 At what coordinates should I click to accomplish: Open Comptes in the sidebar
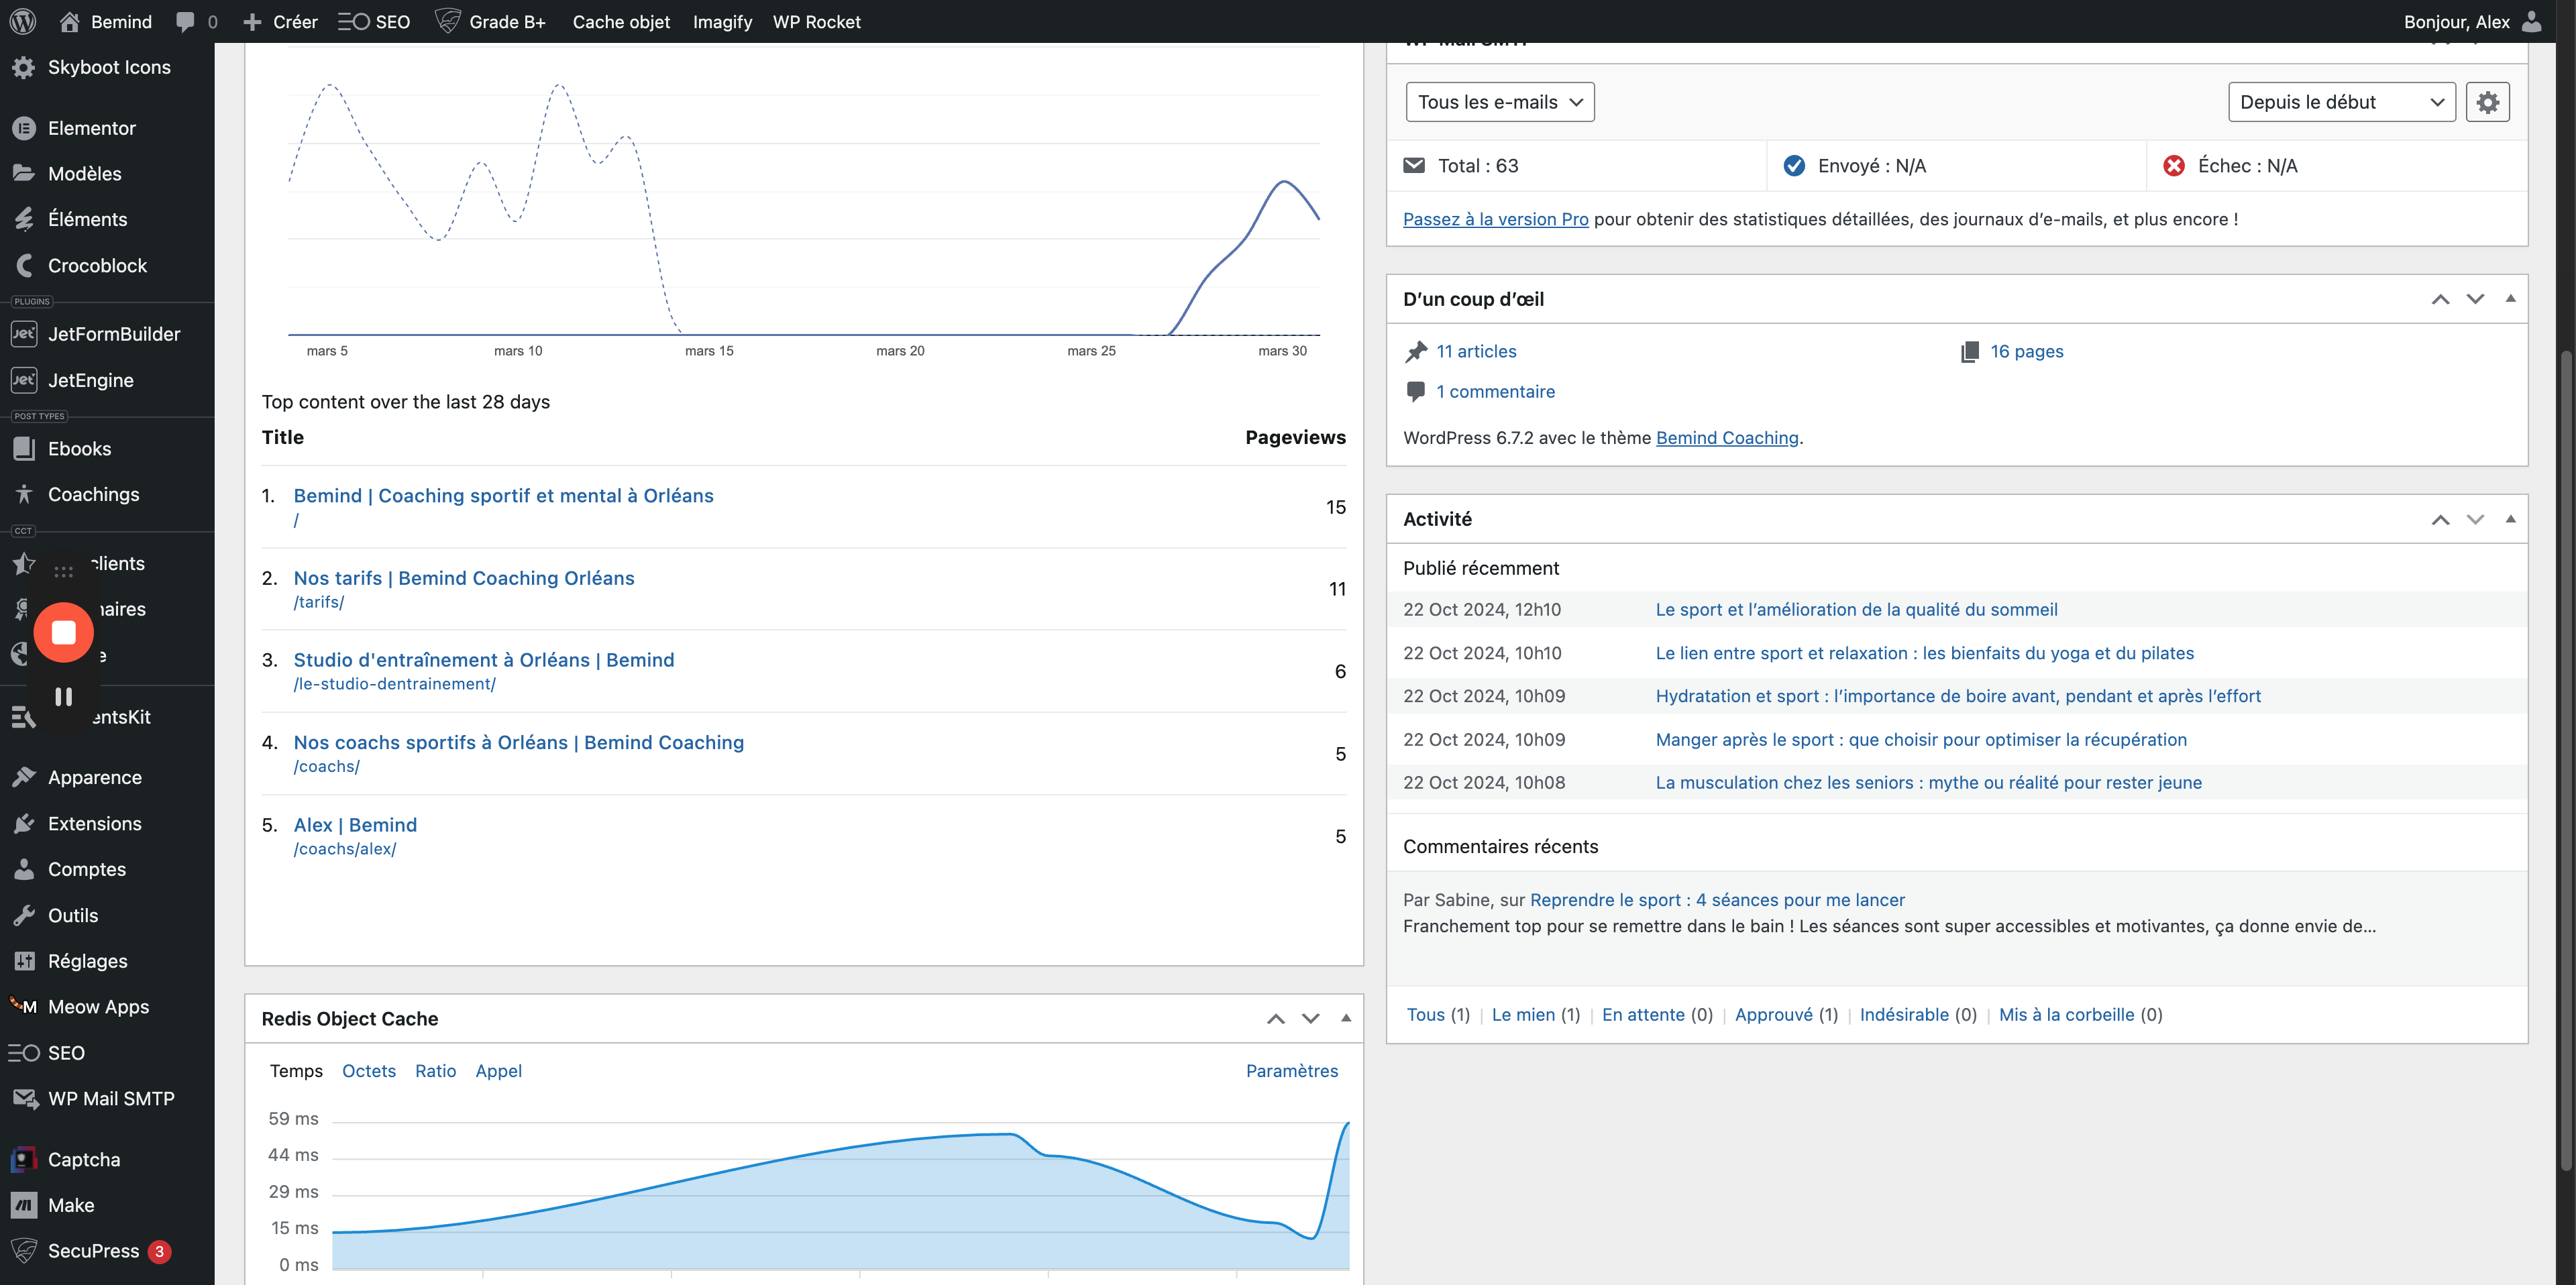107,869
